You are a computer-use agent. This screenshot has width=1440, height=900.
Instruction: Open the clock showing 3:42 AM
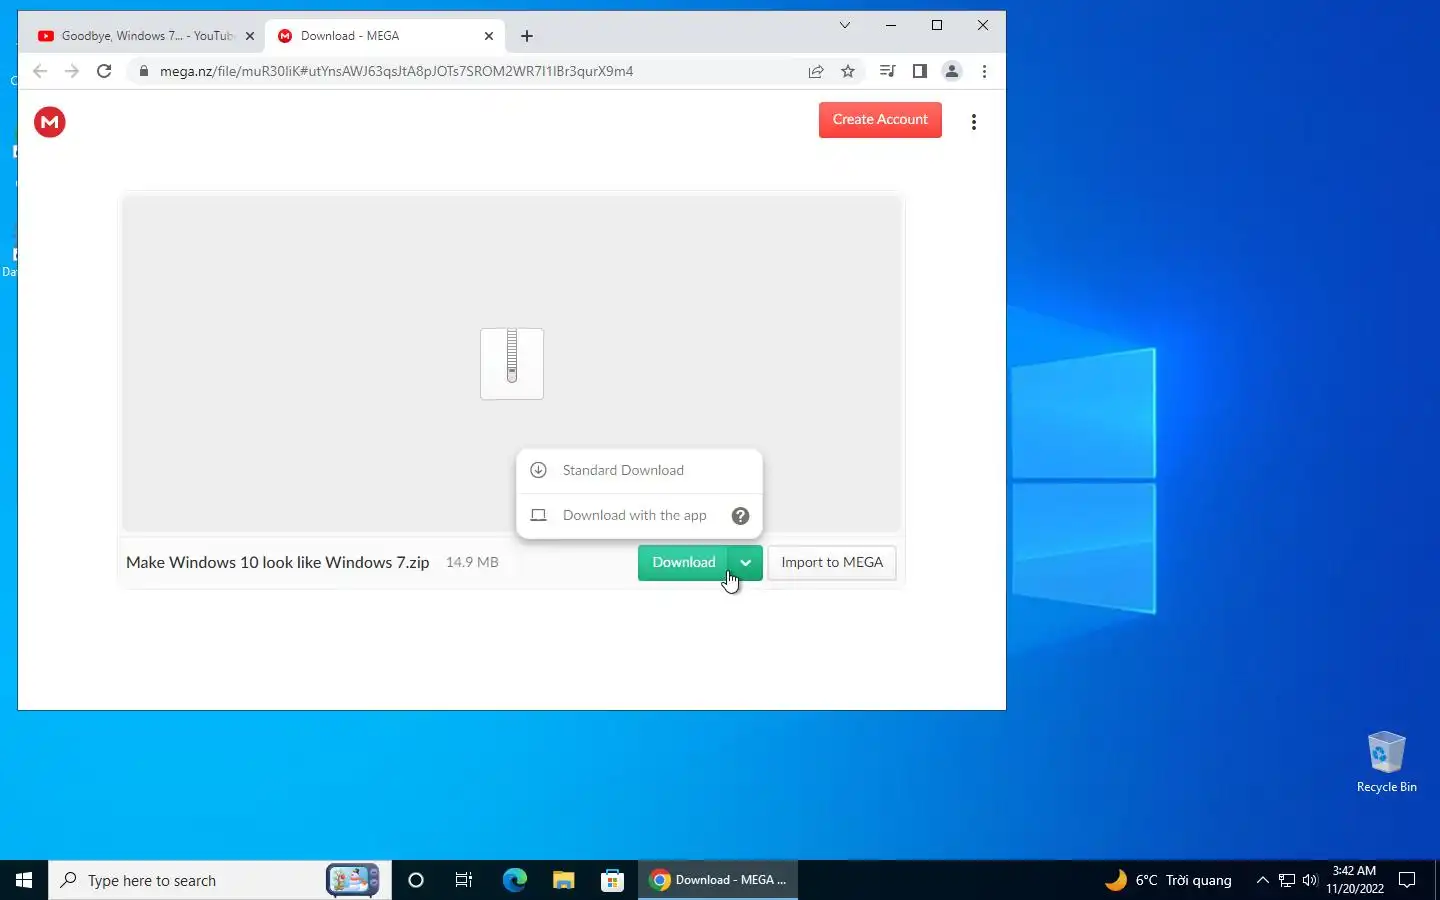click(1355, 880)
